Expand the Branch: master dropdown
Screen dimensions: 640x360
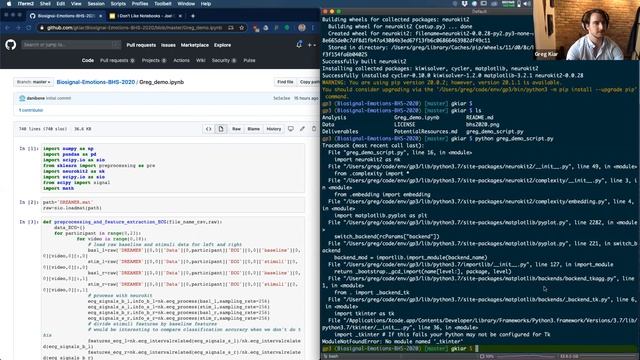pyautogui.click(x=33, y=82)
